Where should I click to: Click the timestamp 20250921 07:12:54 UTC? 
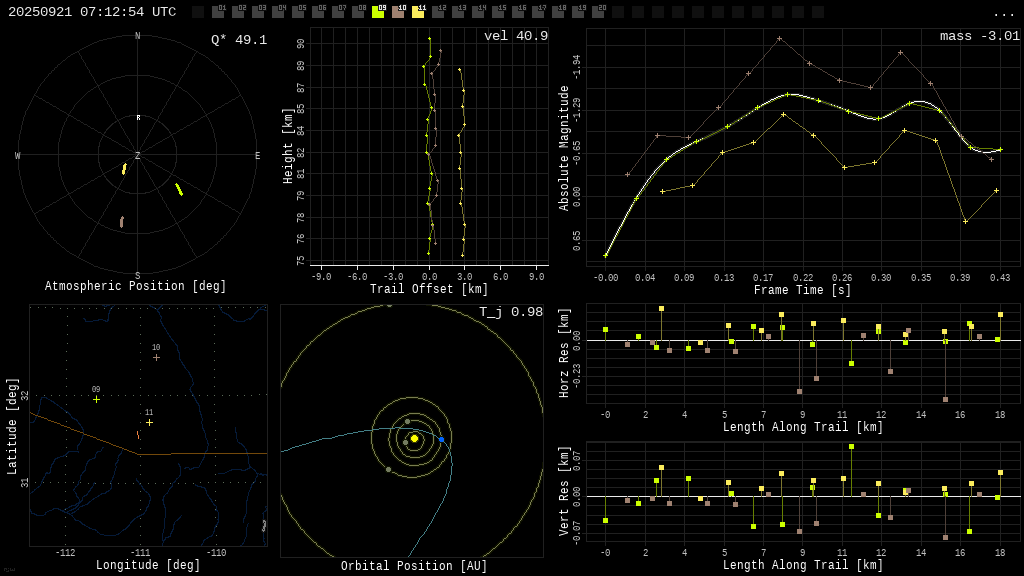[92, 12]
